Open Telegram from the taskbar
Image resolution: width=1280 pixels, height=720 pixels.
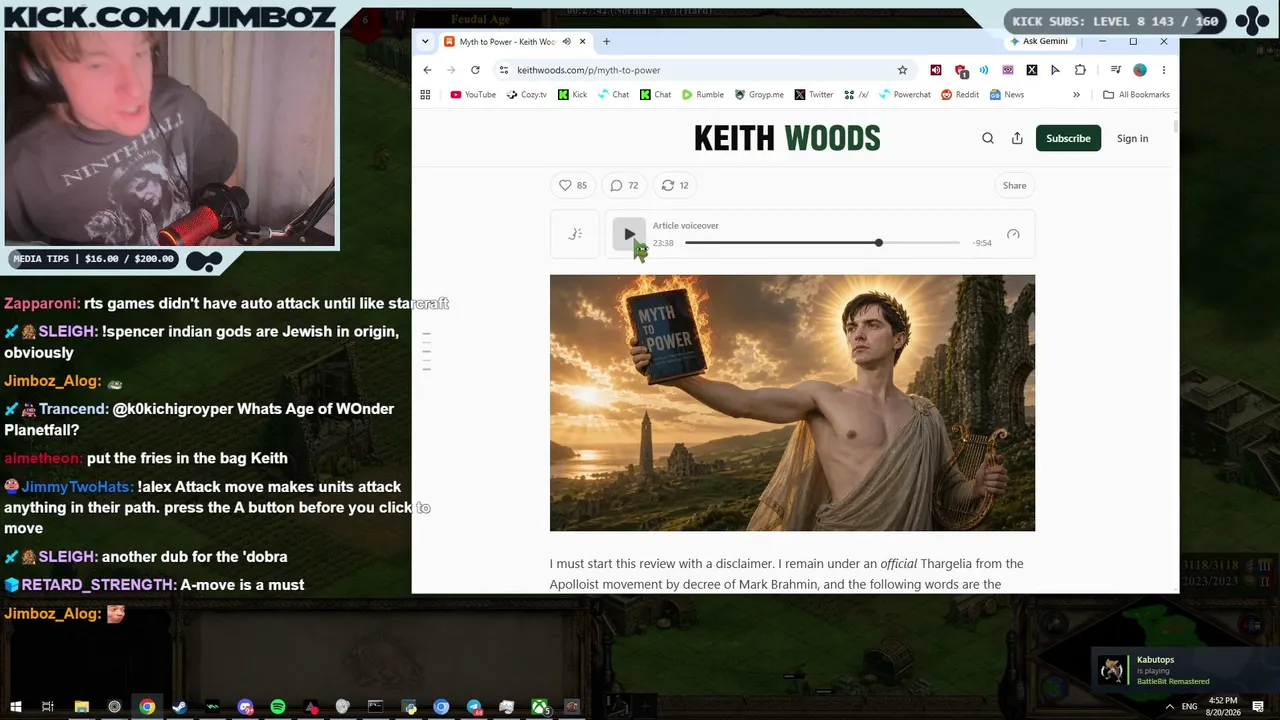click(x=474, y=707)
